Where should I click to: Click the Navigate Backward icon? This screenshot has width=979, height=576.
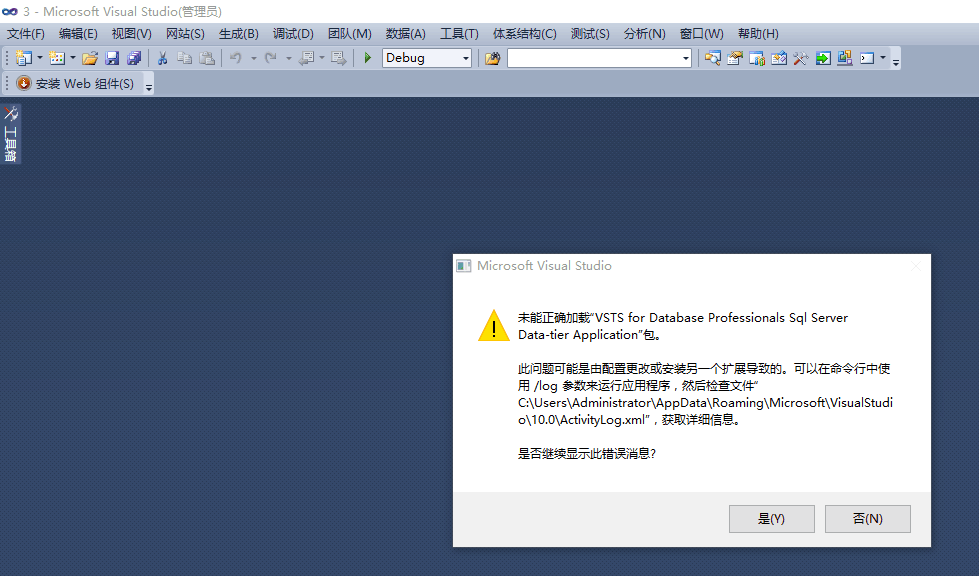click(307, 58)
